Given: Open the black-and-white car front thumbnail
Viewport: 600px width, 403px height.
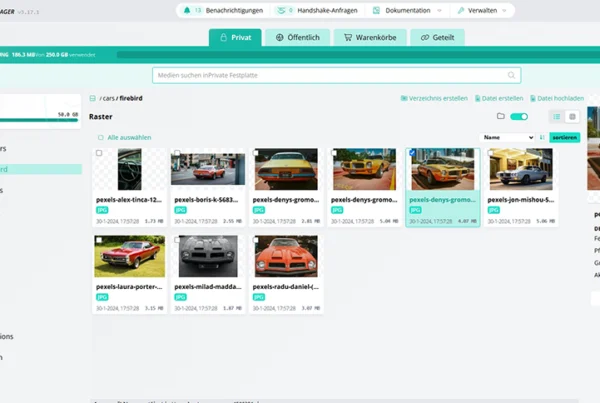Looking at the screenshot, I should pos(208,256).
